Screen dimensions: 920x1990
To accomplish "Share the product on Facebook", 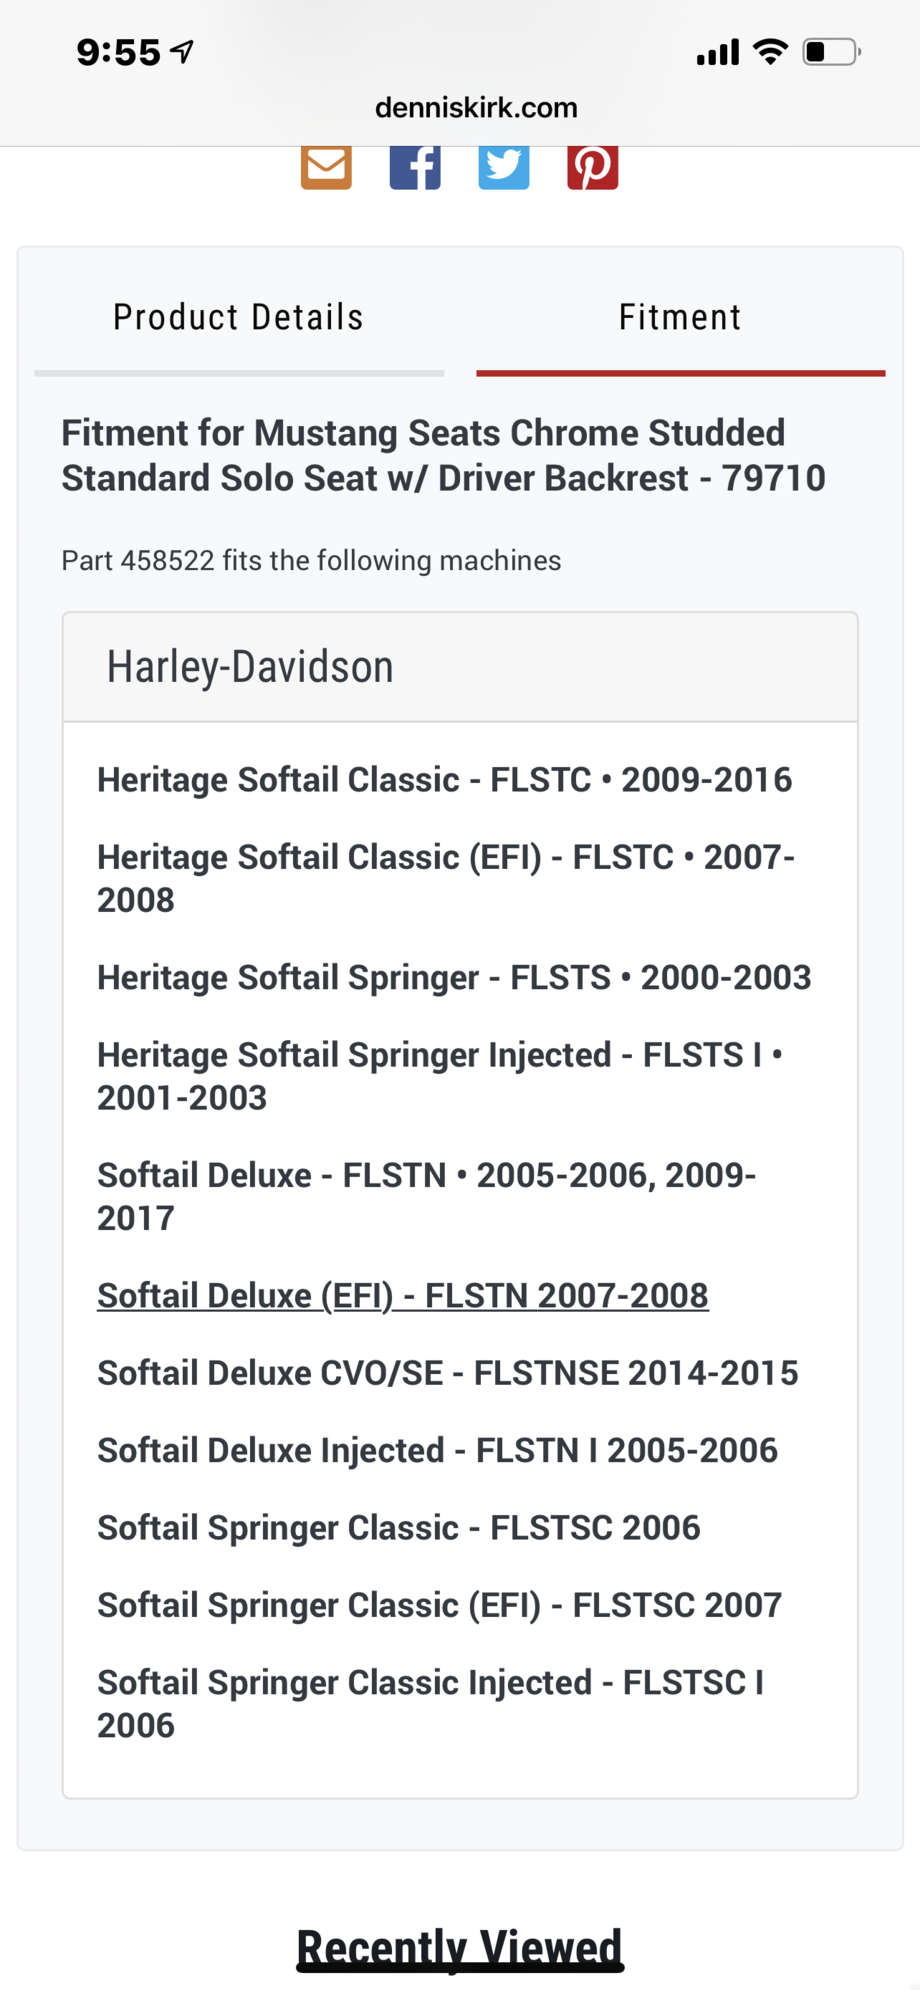I will [x=415, y=166].
